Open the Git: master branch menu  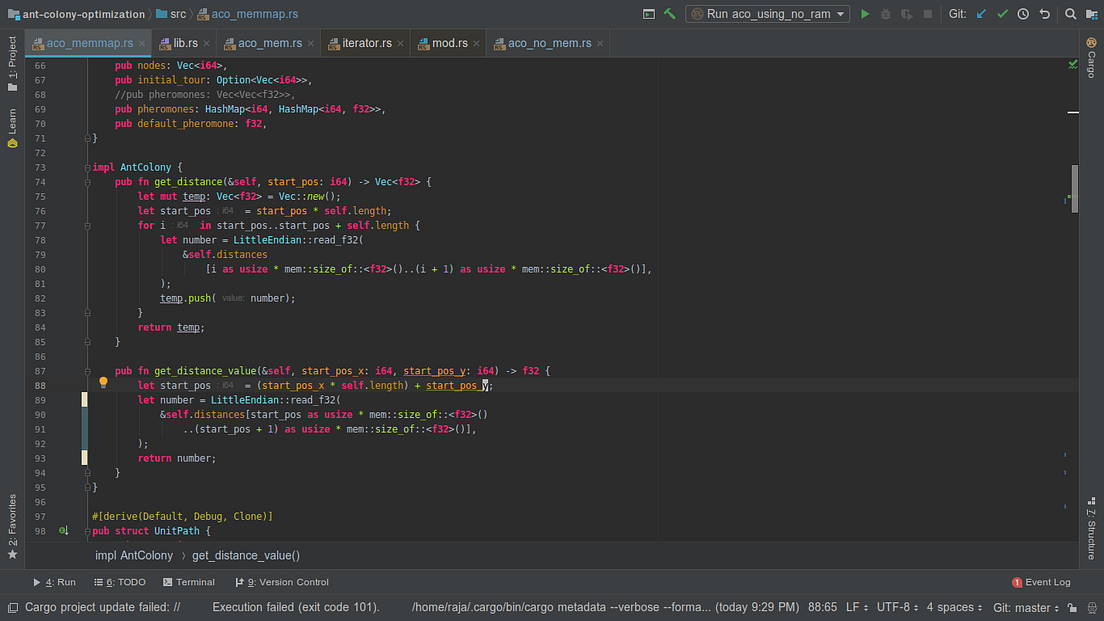click(x=1025, y=607)
